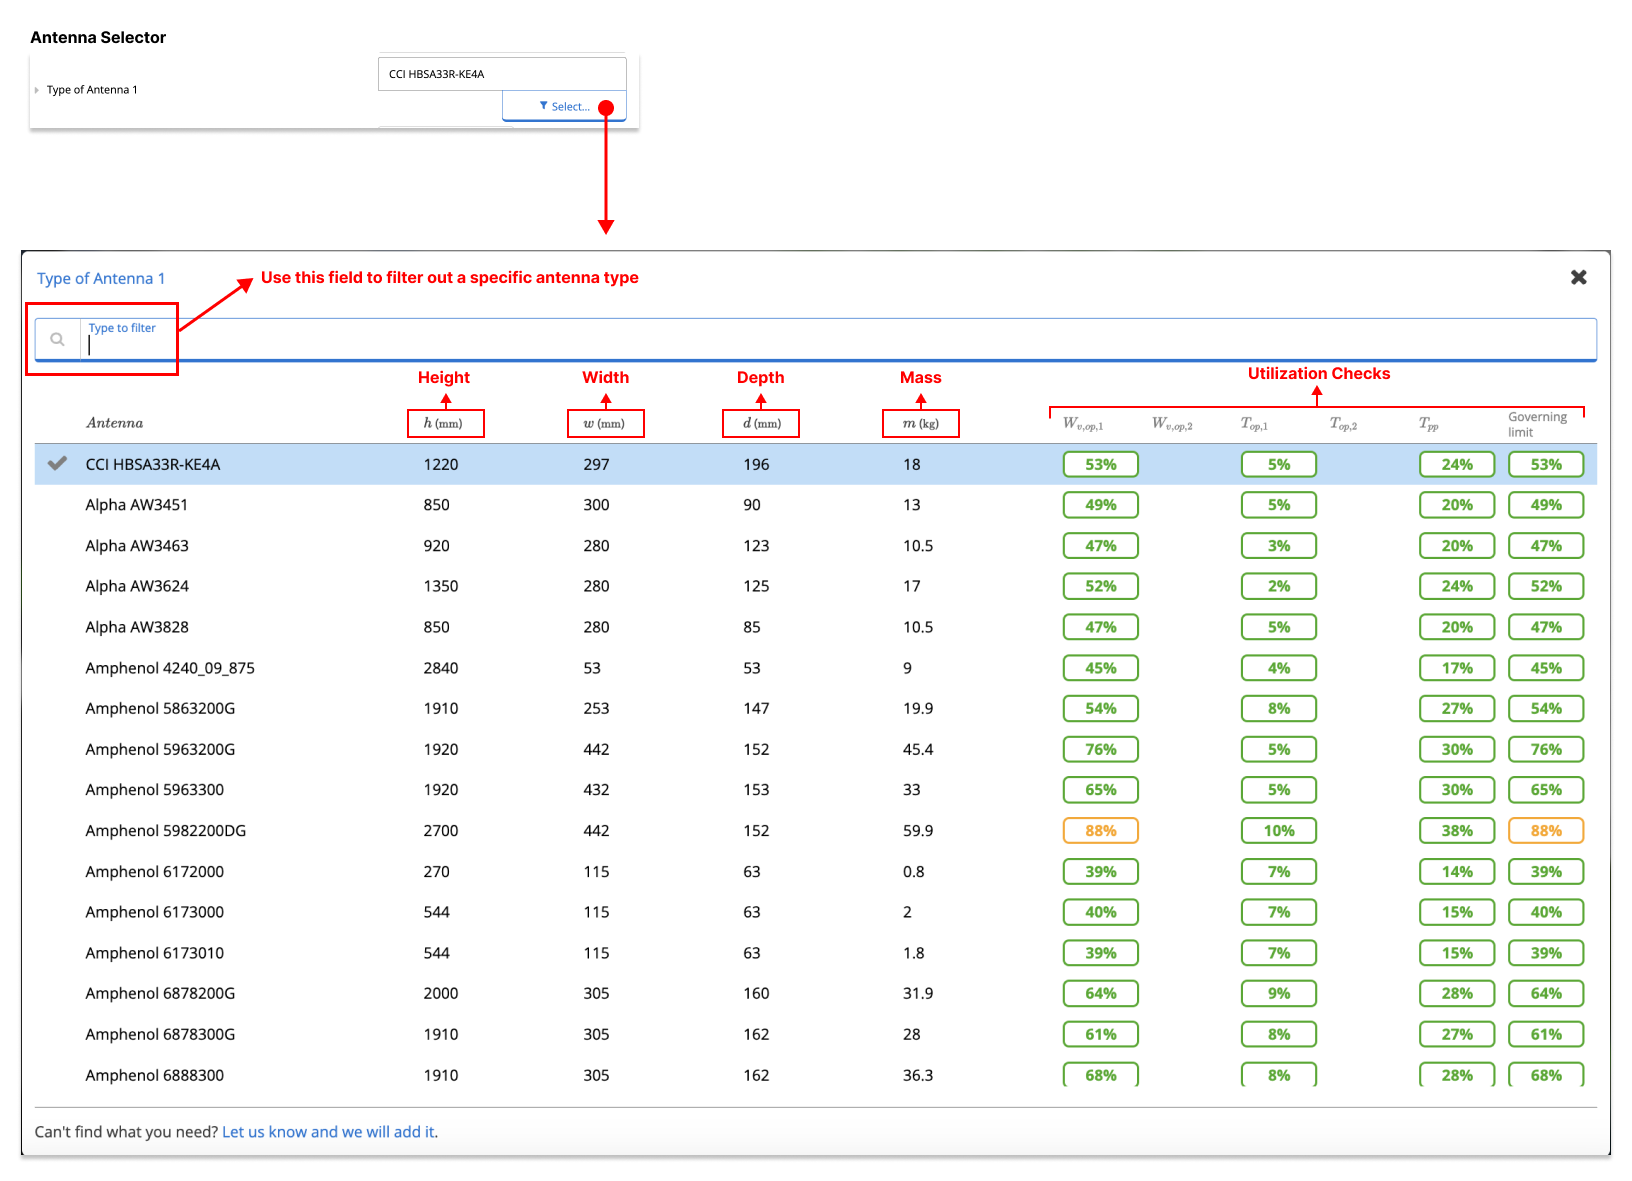Click the 17% Tpp badge for Amphenol 4240_09_875

(1457, 668)
